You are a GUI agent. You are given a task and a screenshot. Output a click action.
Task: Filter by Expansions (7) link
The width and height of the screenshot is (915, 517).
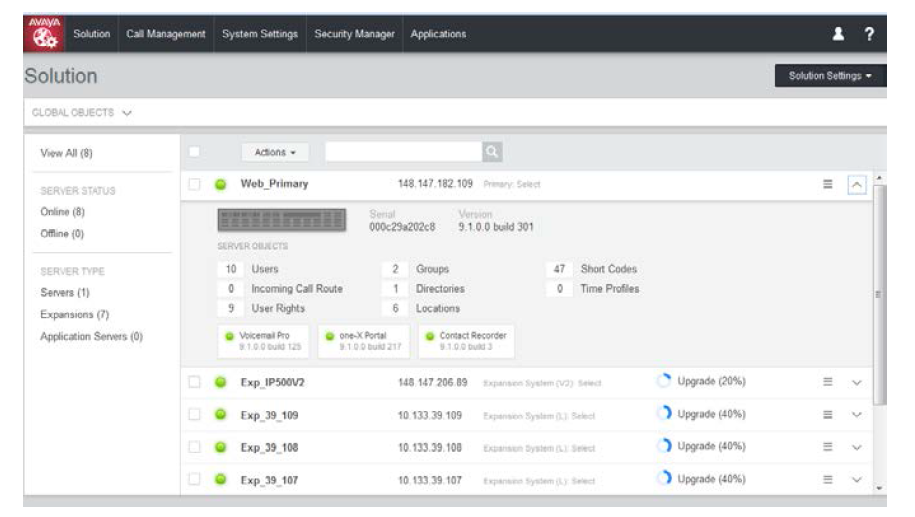click(75, 315)
